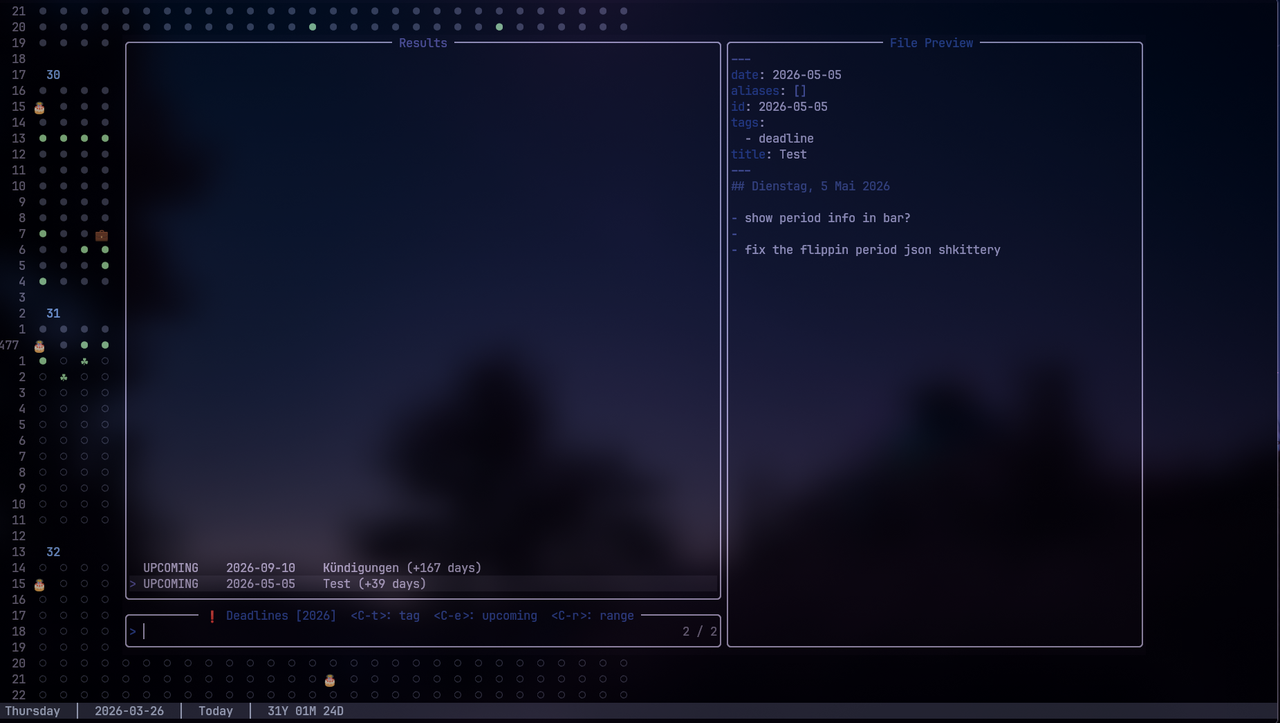Click the year label 32 in the calendar grid
This screenshot has width=1280, height=723.
(53, 552)
